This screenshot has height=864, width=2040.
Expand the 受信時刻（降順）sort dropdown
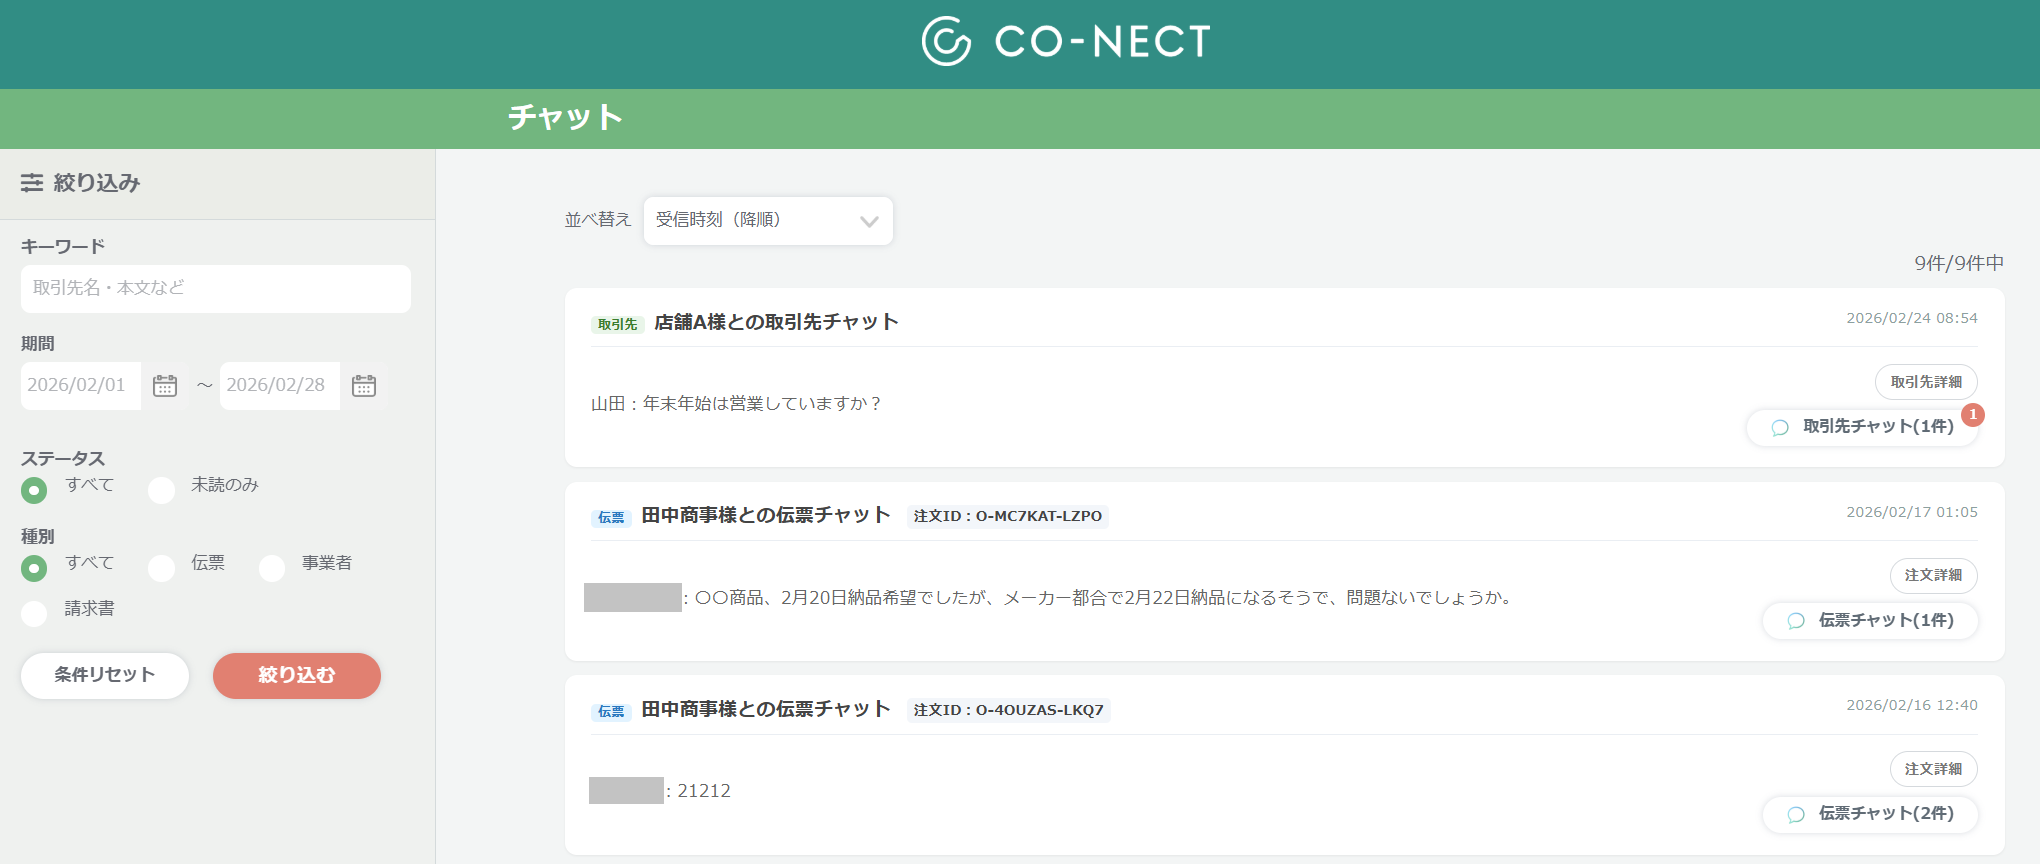click(x=768, y=221)
